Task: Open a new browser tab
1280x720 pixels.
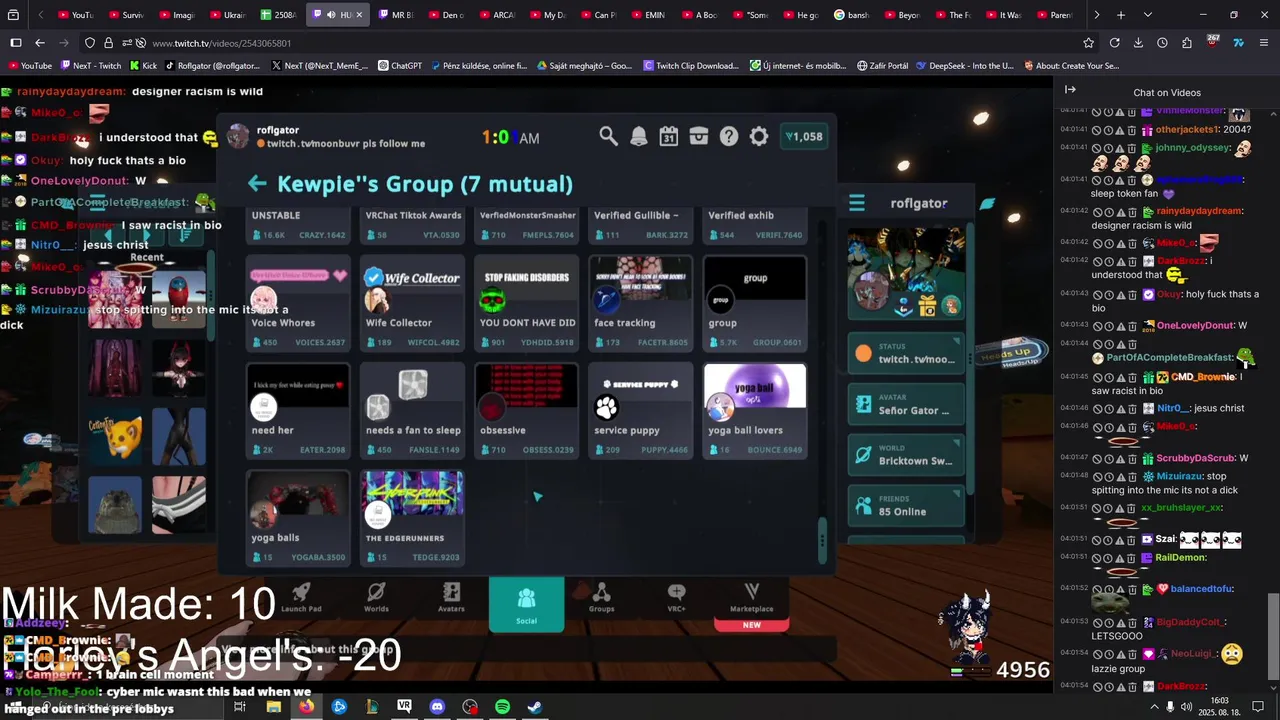Action: pyautogui.click(x=1121, y=15)
